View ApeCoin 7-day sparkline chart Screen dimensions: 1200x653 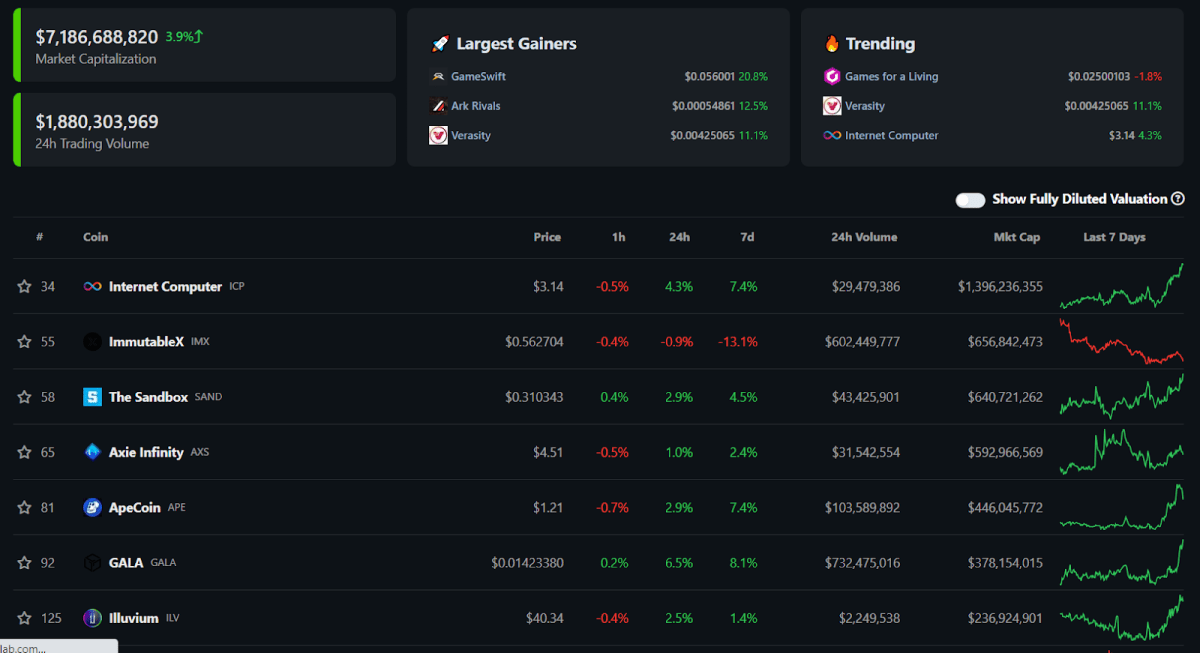pos(1122,507)
